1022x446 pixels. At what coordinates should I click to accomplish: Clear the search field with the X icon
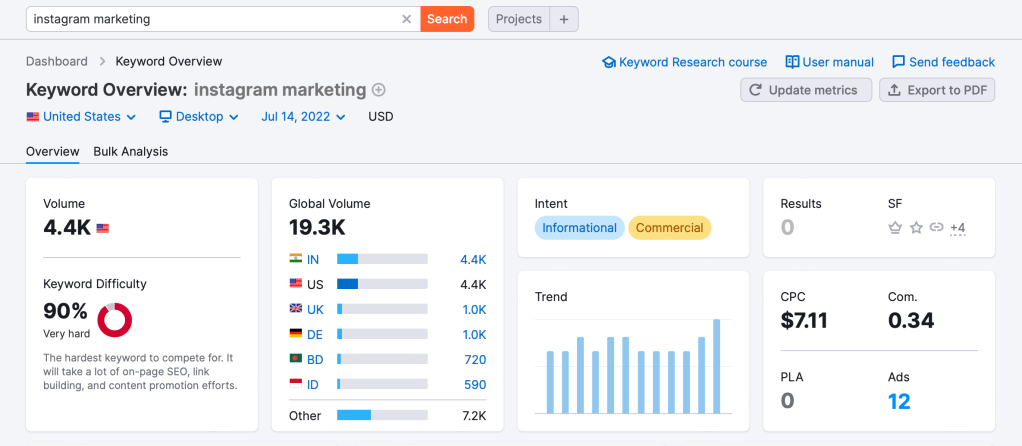pyautogui.click(x=406, y=19)
